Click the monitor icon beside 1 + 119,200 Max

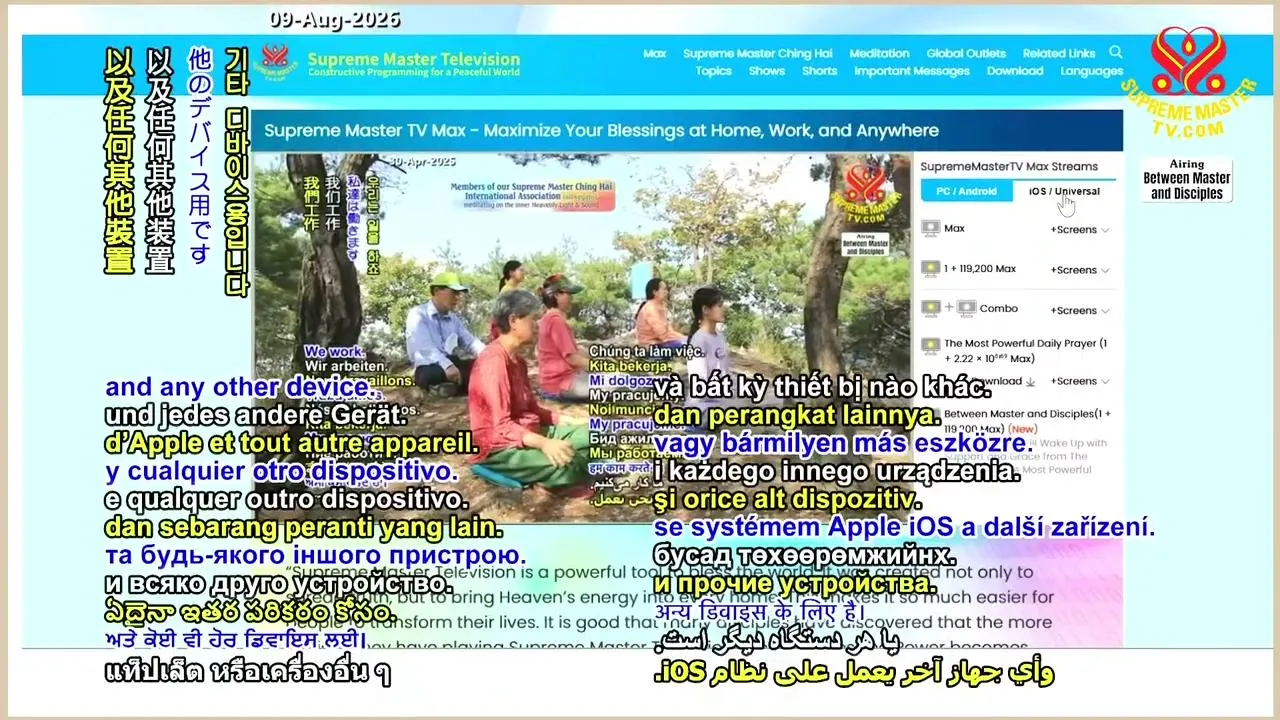pyautogui.click(x=930, y=269)
